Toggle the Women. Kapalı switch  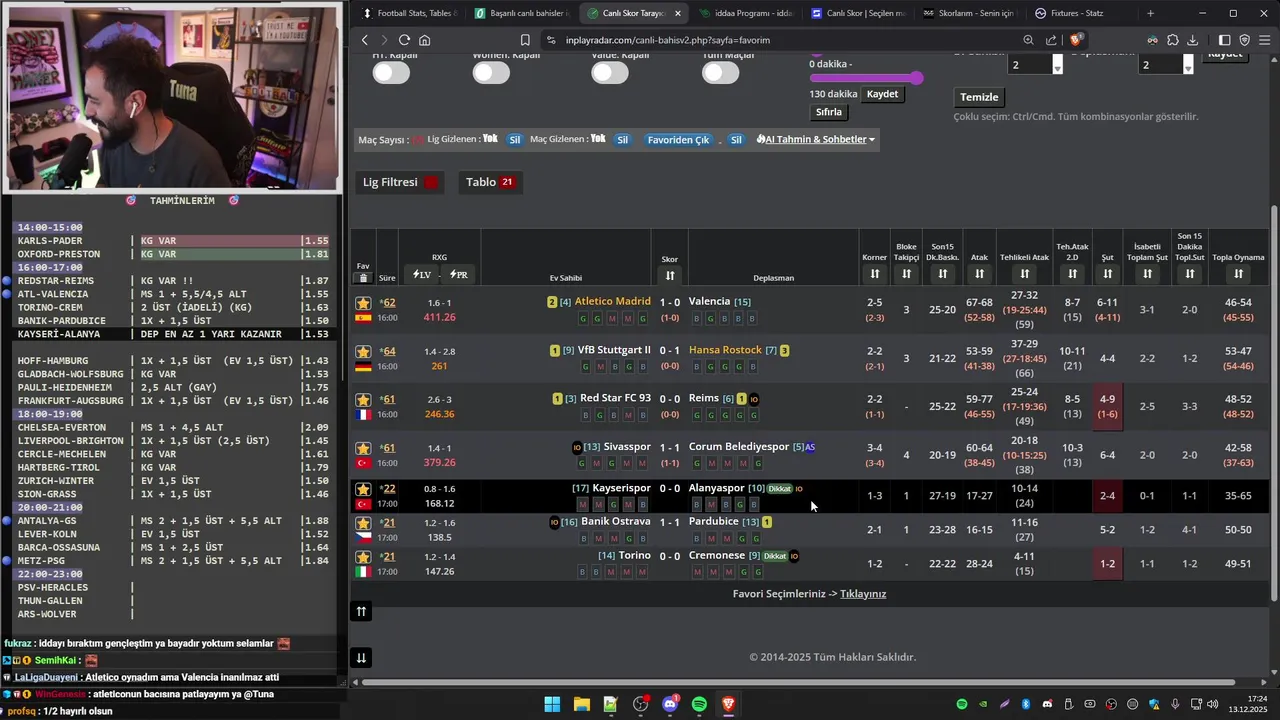(491, 73)
